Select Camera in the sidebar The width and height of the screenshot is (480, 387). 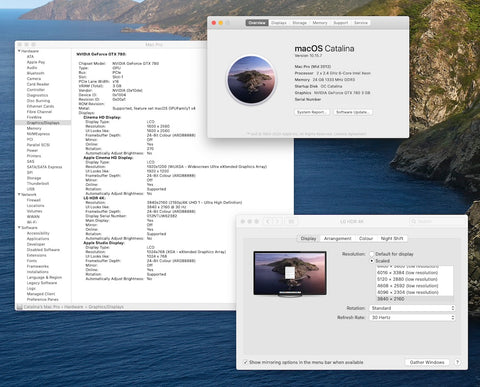pos(34,79)
